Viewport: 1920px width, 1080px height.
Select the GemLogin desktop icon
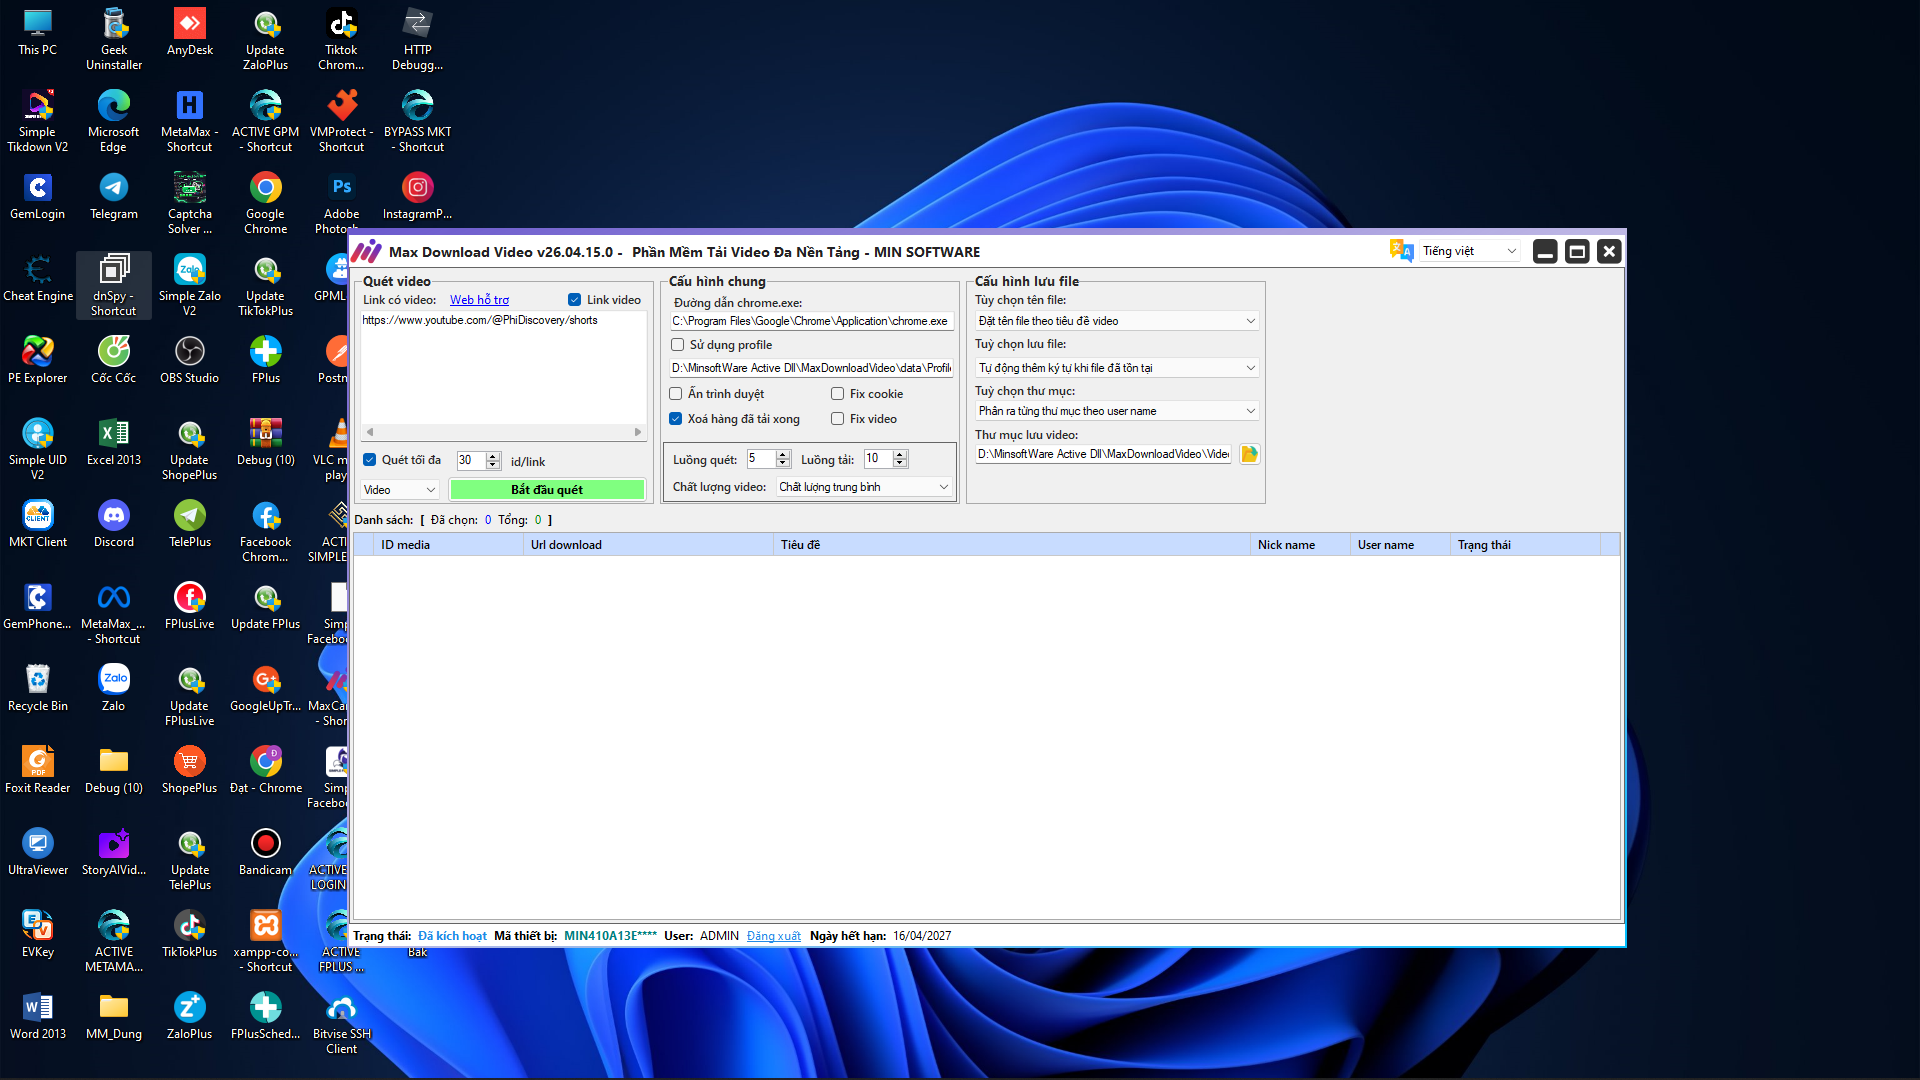pyautogui.click(x=38, y=197)
